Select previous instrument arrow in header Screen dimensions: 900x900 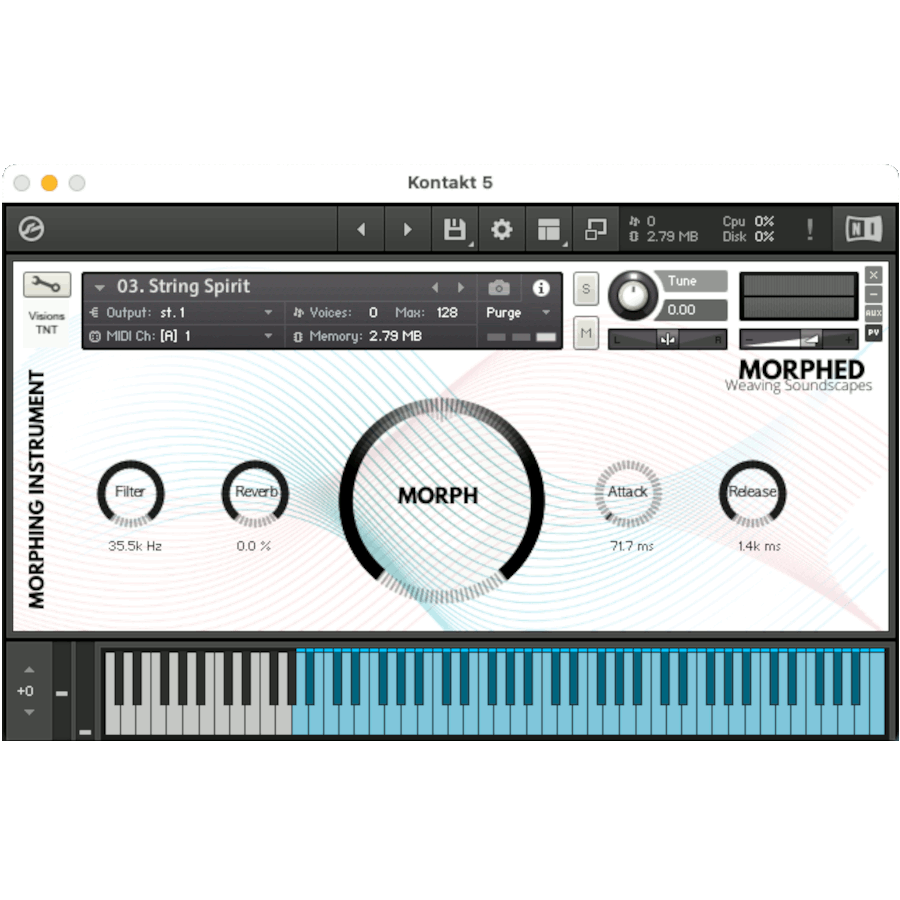click(x=435, y=287)
